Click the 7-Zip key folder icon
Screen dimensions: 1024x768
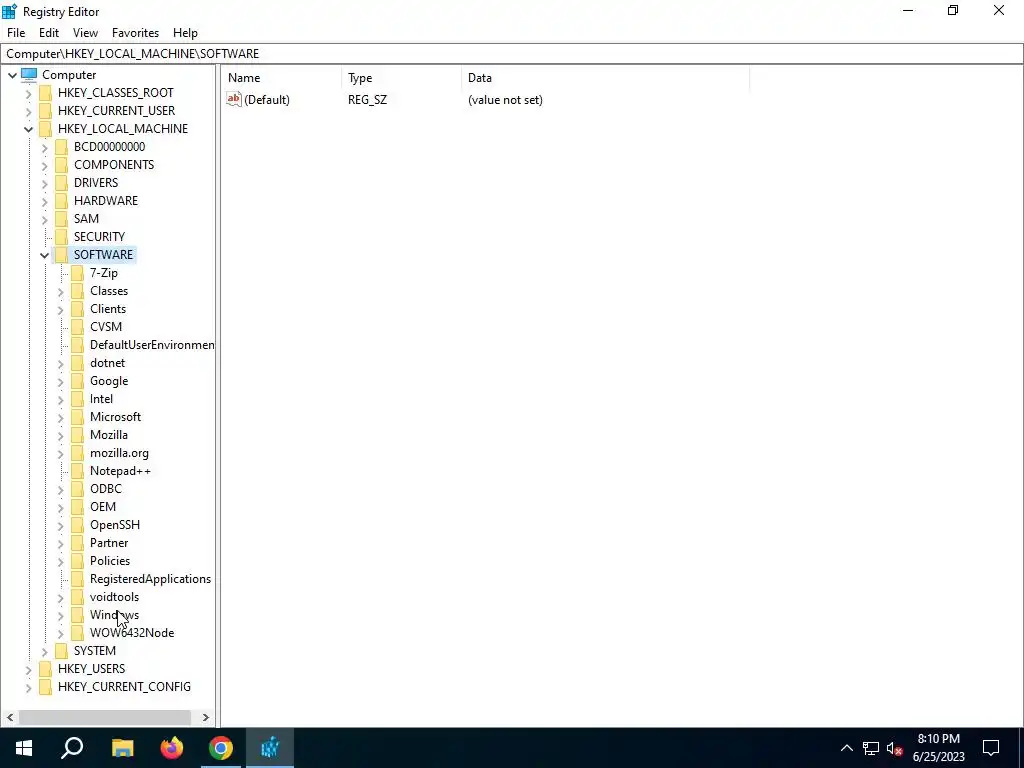pyautogui.click(x=78, y=273)
